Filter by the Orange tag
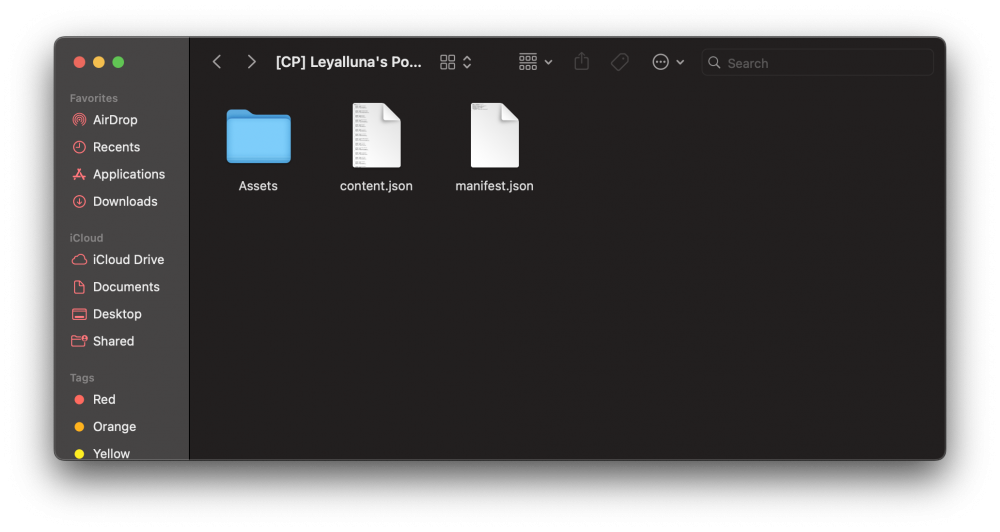The height and width of the screenshot is (532, 1000). [x=113, y=427]
